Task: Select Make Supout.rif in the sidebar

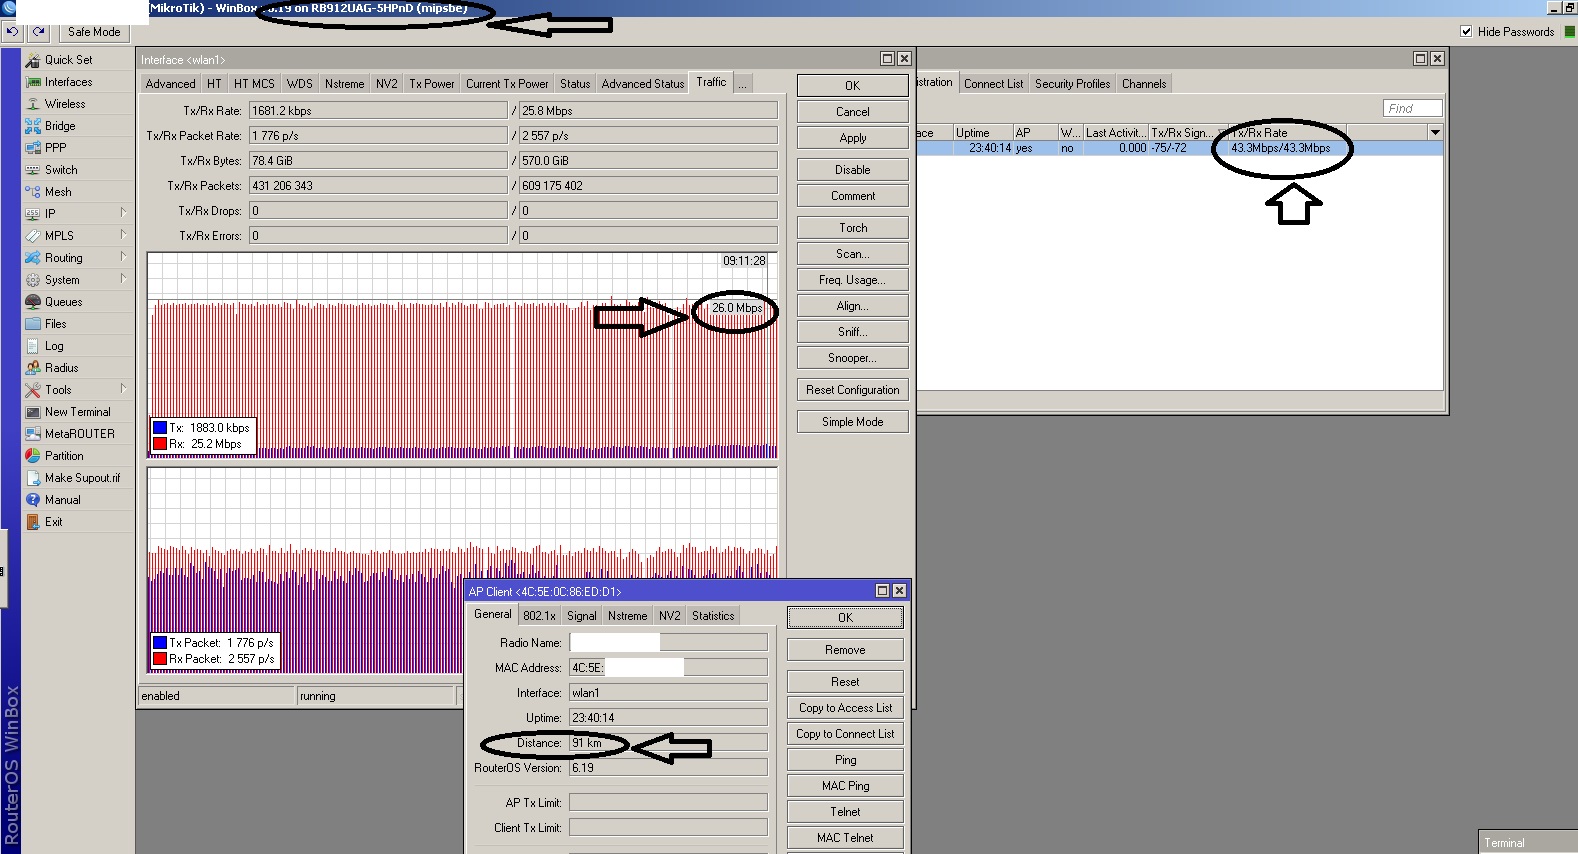Action: click(x=82, y=478)
